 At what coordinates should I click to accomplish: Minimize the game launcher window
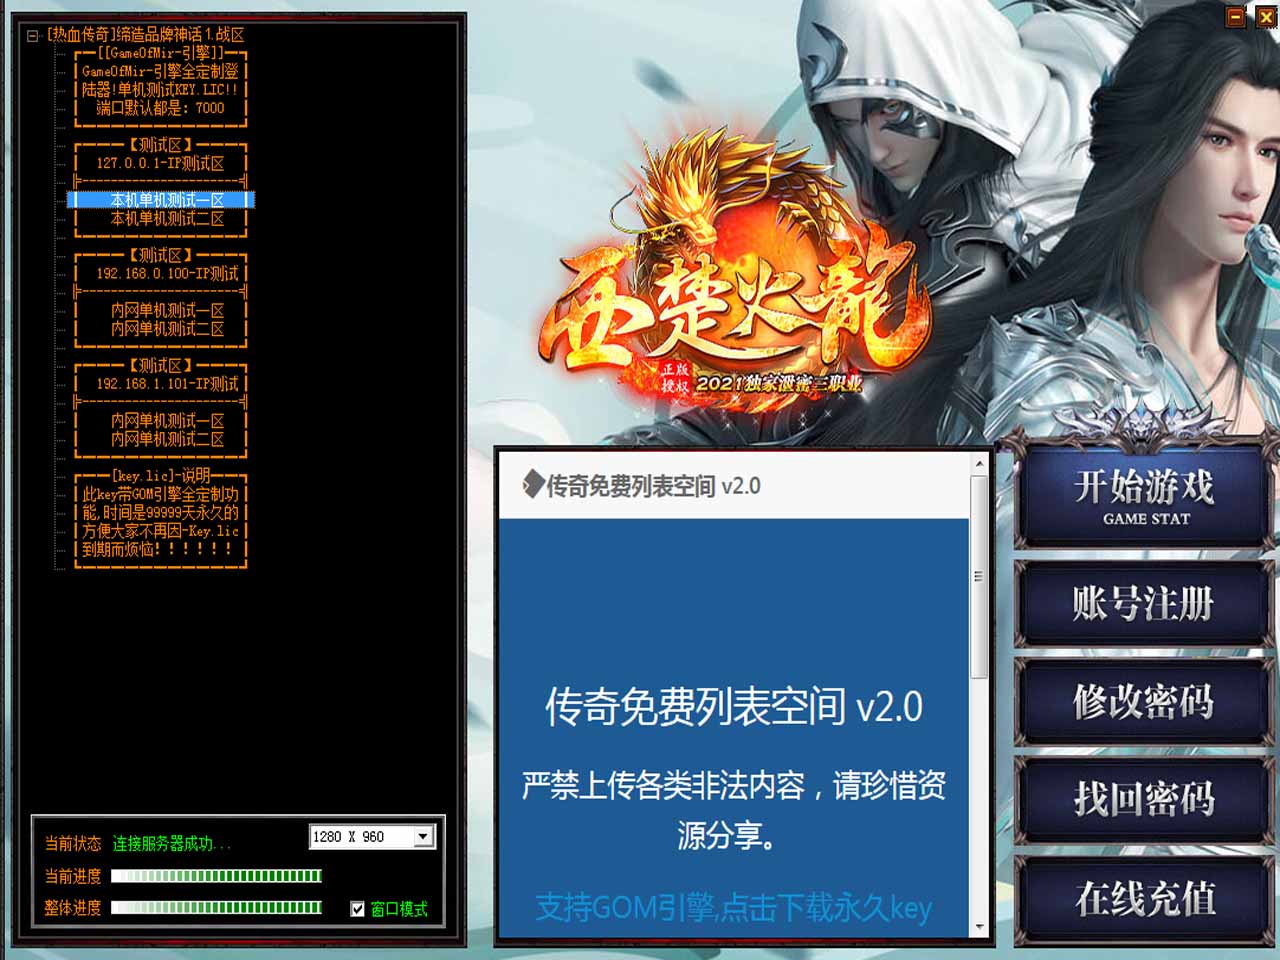[1236, 16]
